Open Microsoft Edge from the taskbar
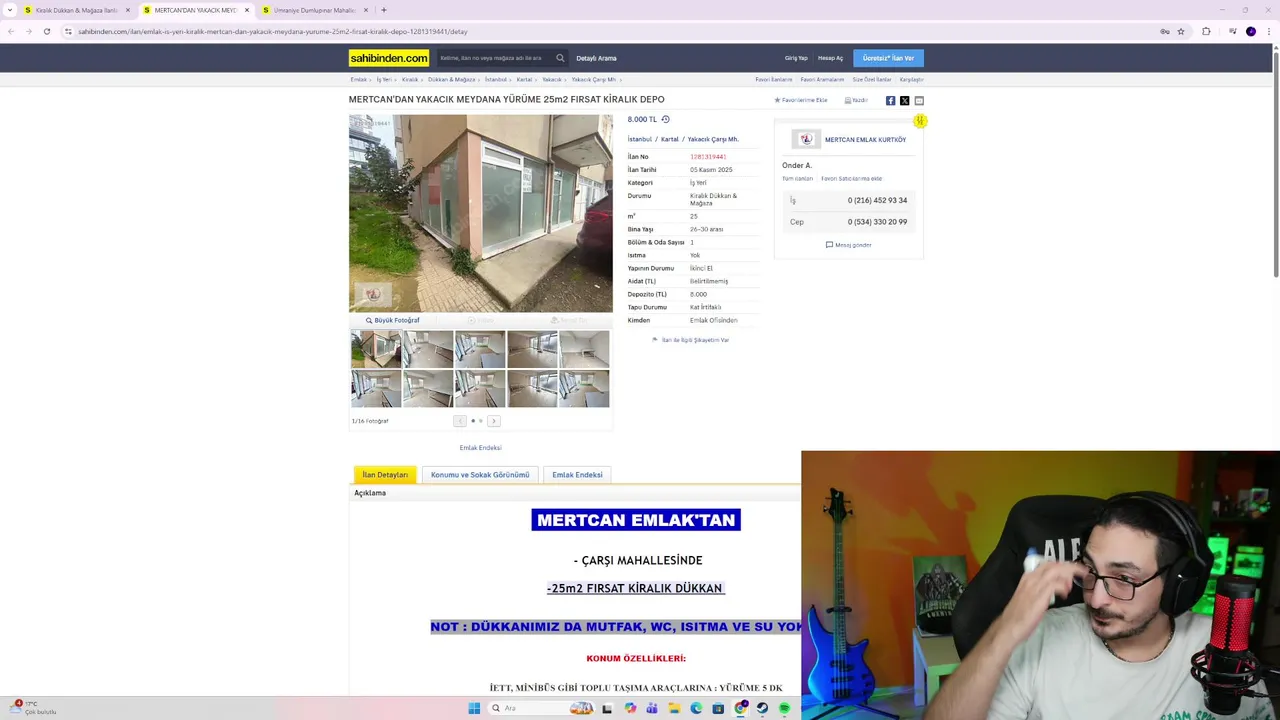 (696, 708)
